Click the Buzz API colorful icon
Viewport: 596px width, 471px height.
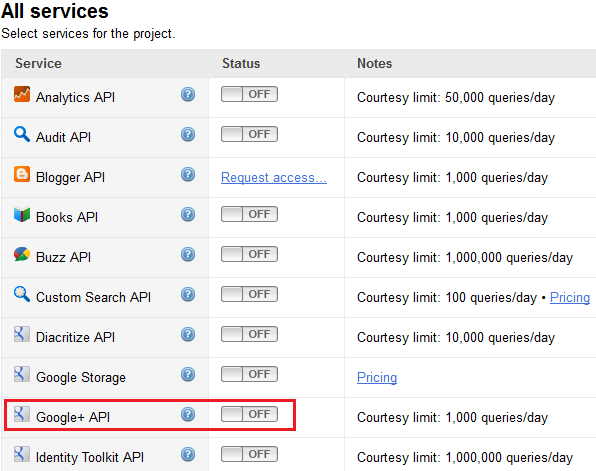pyautogui.click(x=22, y=254)
